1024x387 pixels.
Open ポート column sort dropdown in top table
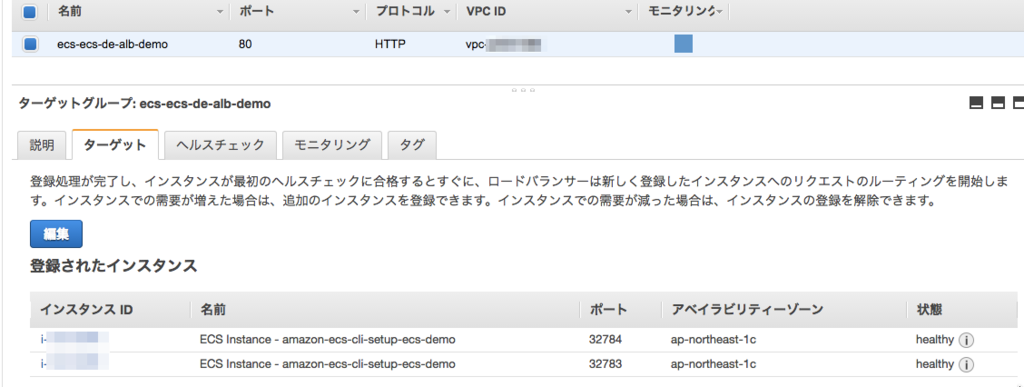[x=356, y=12]
